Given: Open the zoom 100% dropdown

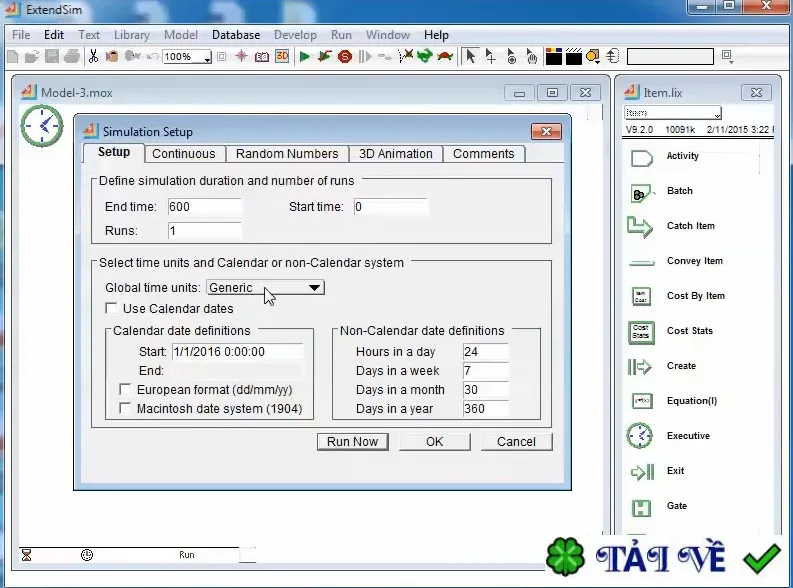Looking at the screenshot, I should (187, 57).
